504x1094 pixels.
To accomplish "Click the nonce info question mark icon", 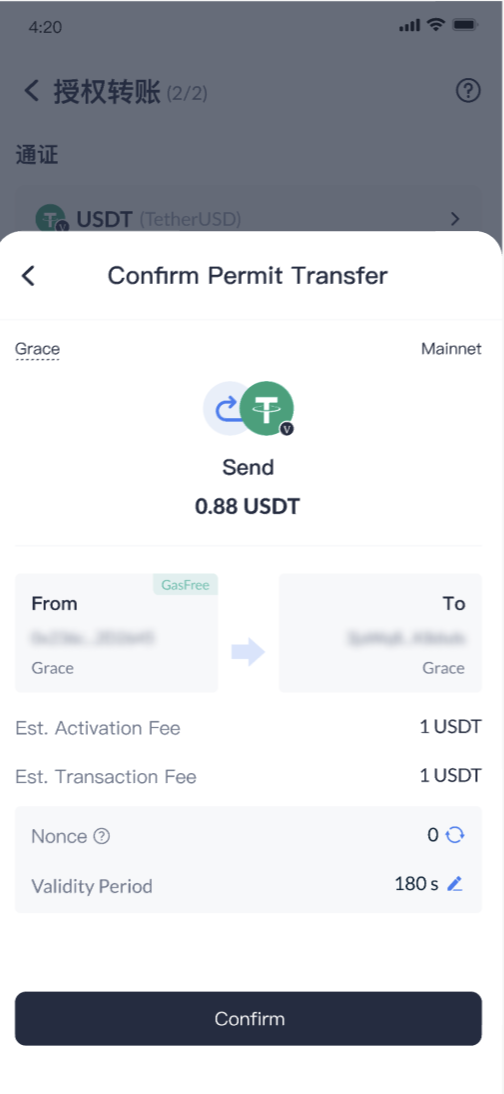I will (x=101, y=836).
